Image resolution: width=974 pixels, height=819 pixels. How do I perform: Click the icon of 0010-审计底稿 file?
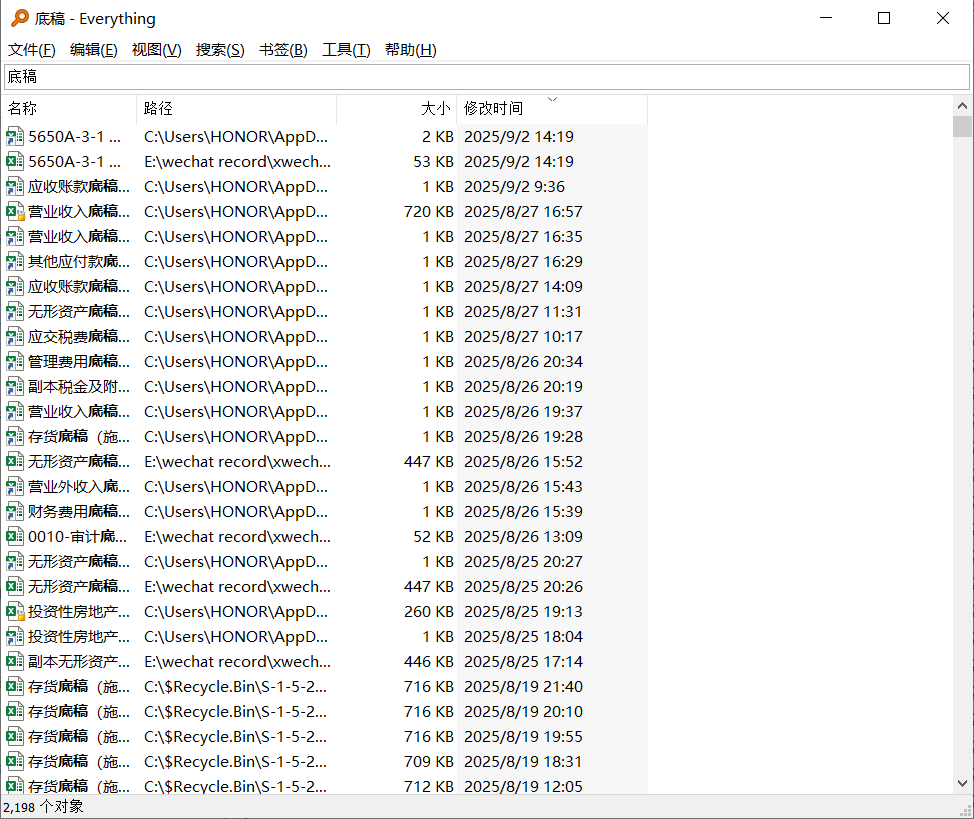point(15,536)
